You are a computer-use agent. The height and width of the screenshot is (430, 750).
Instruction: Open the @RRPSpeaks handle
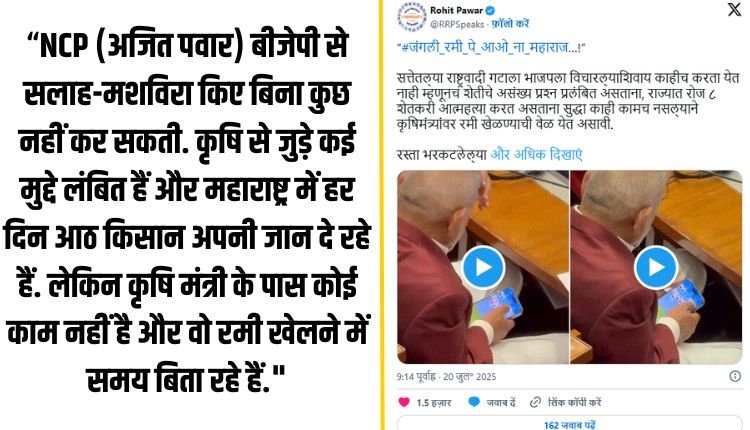pos(457,24)
